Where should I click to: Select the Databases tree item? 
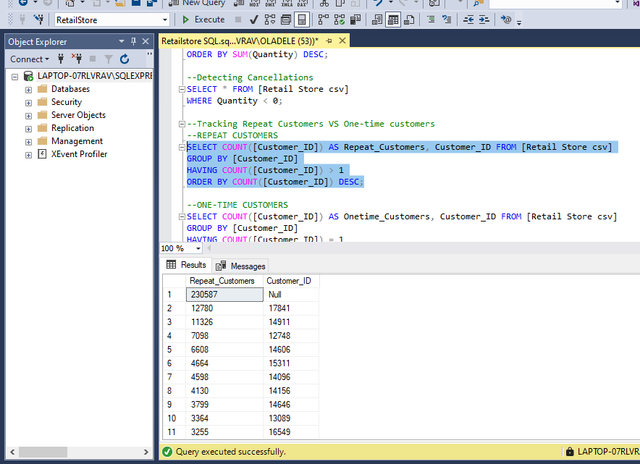[70, 89]
